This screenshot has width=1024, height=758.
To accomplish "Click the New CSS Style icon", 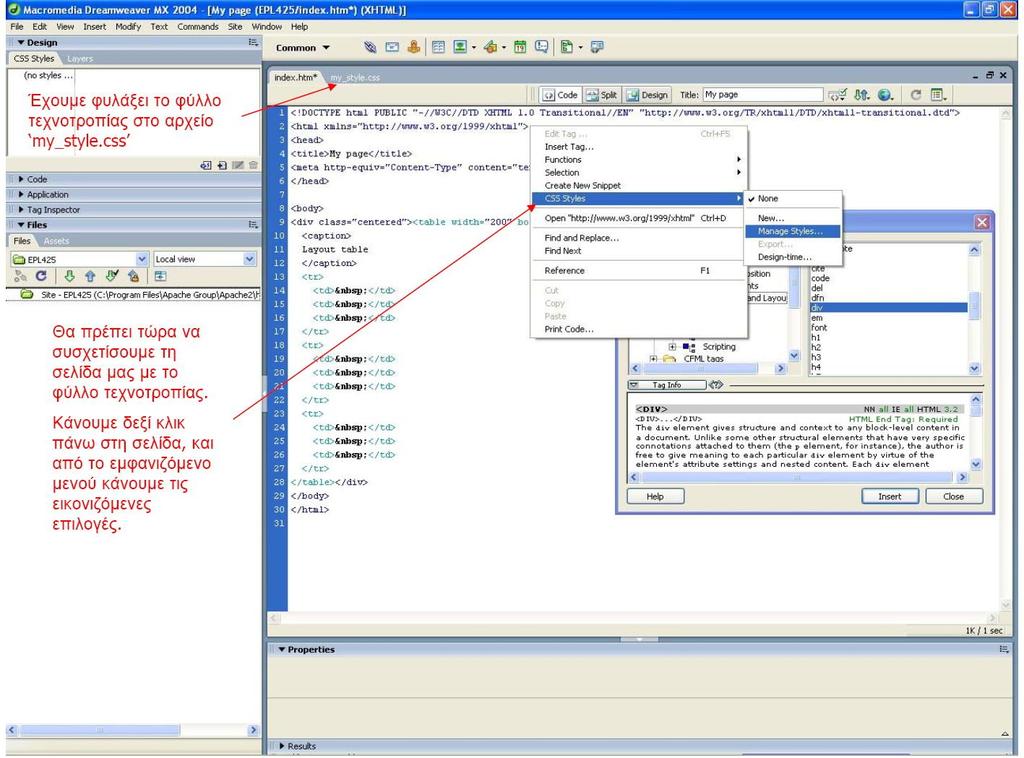I will pyautogui.click(x=222, y=166).
